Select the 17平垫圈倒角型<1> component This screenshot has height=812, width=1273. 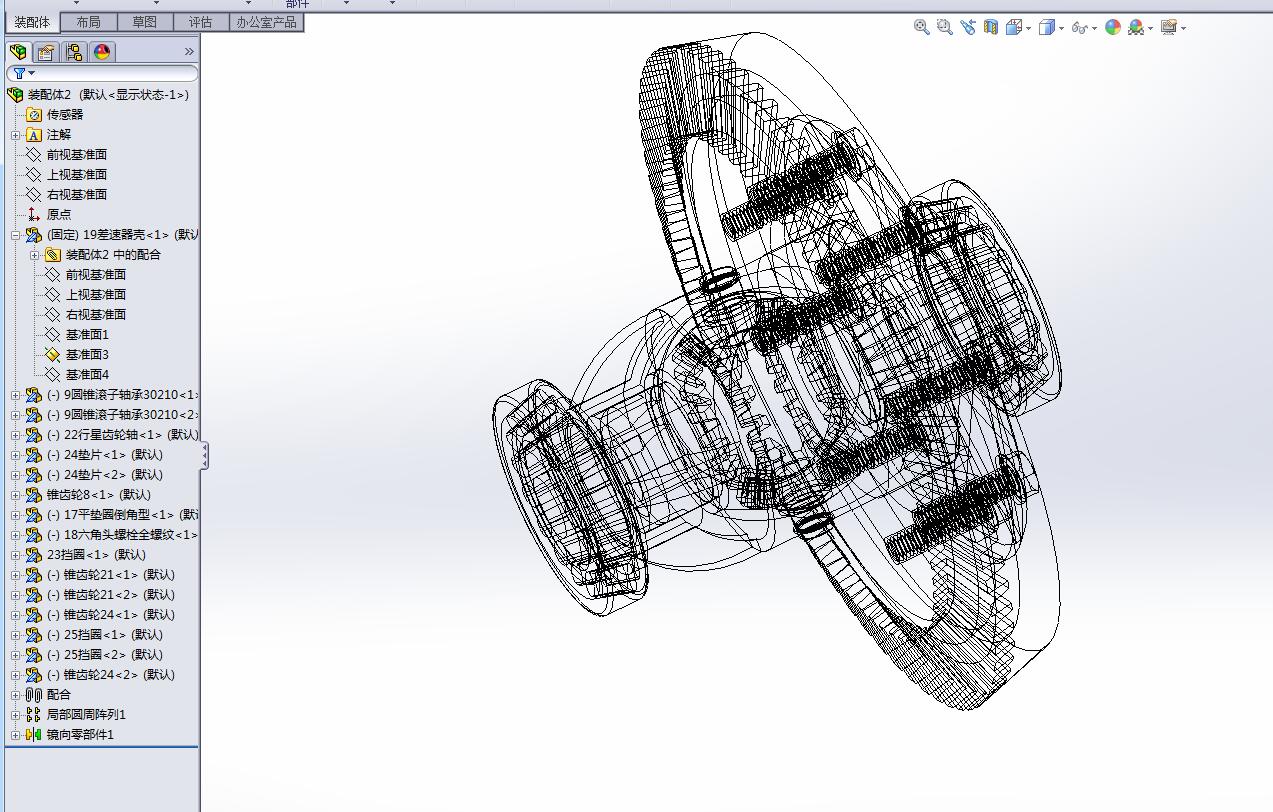pos(122,514)
